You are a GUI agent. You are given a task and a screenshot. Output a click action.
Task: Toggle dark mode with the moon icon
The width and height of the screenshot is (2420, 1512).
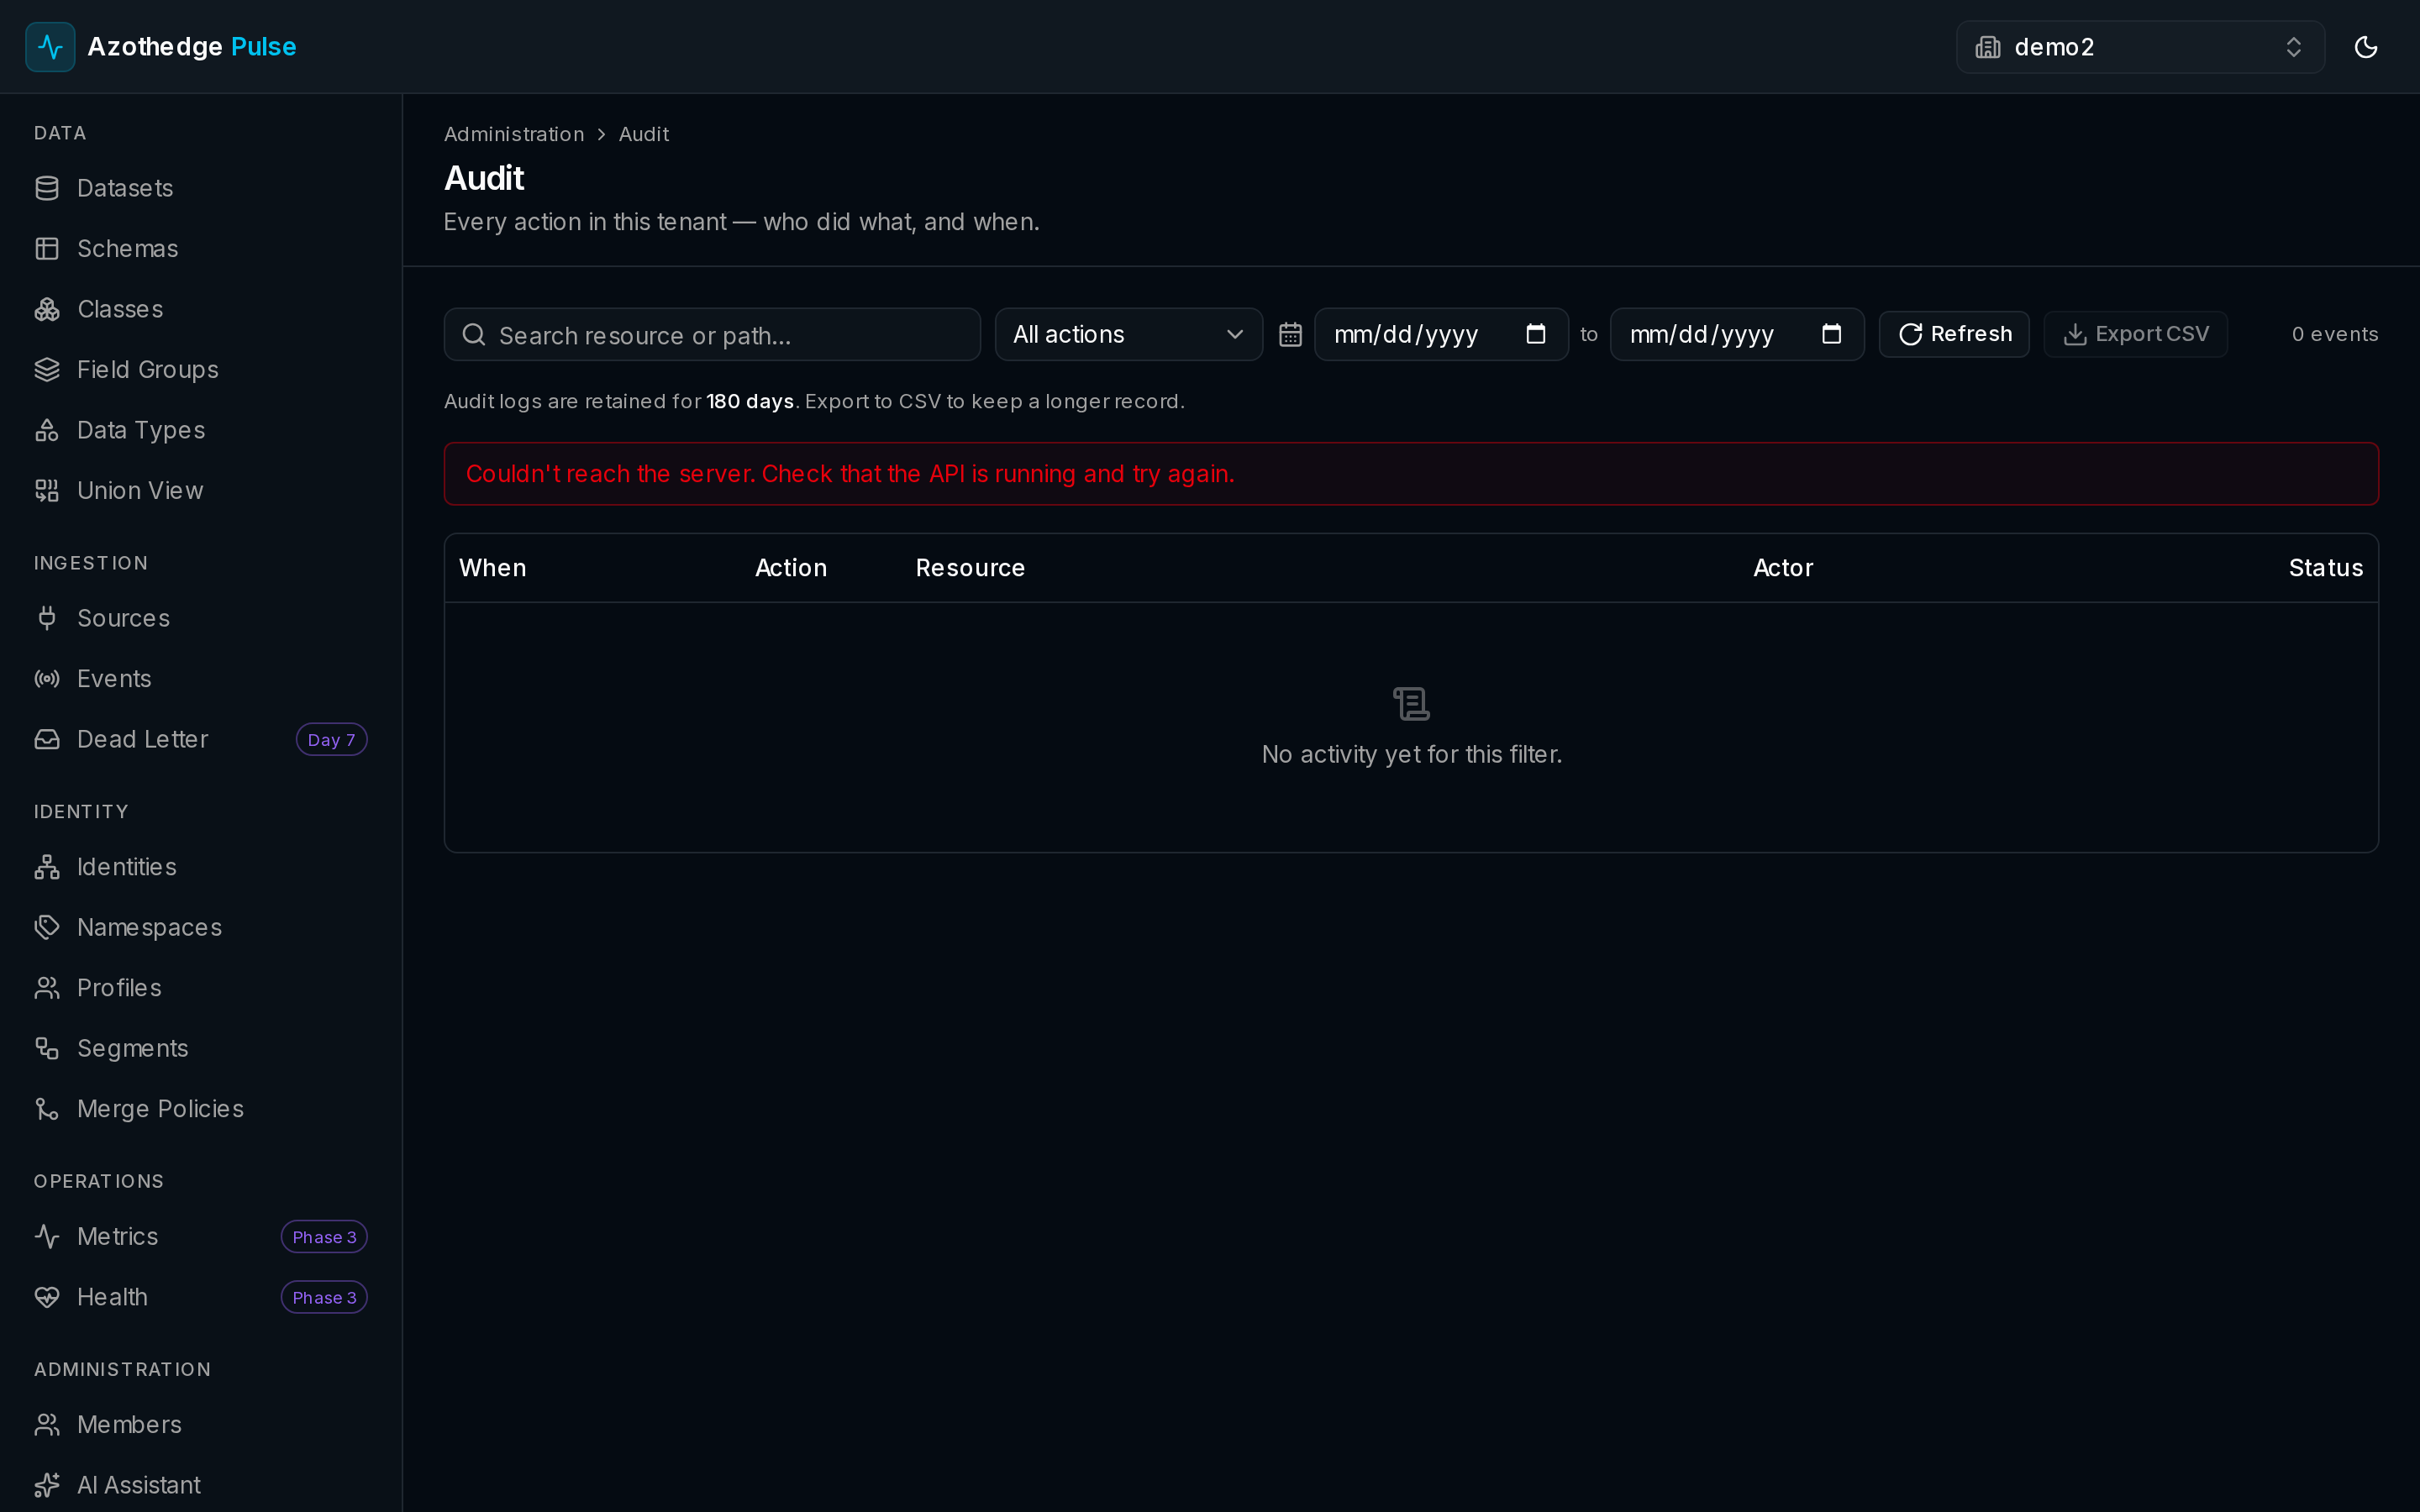click(2365, 47)
